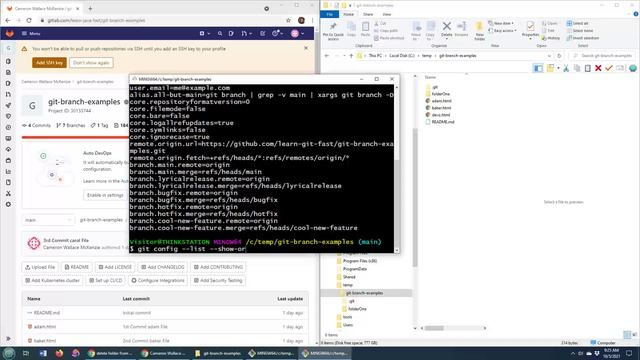Click Invert selection in the Explorer ribbon
This screenshot has width=640, height=360.
(582, 38)
